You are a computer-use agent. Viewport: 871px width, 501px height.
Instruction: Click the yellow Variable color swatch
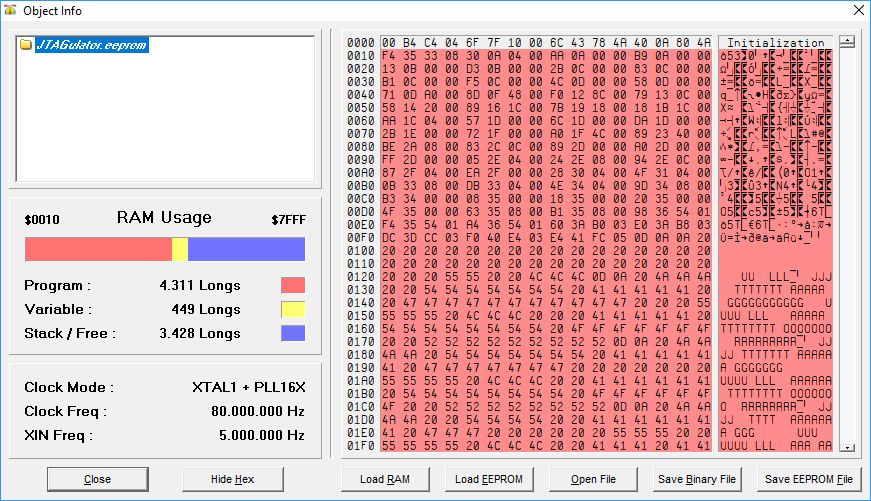[293, 309]
